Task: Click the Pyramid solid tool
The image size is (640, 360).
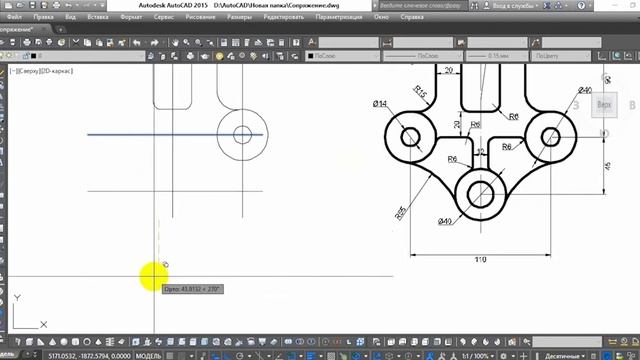Action: pyautogui.click(x=98, y=342)
